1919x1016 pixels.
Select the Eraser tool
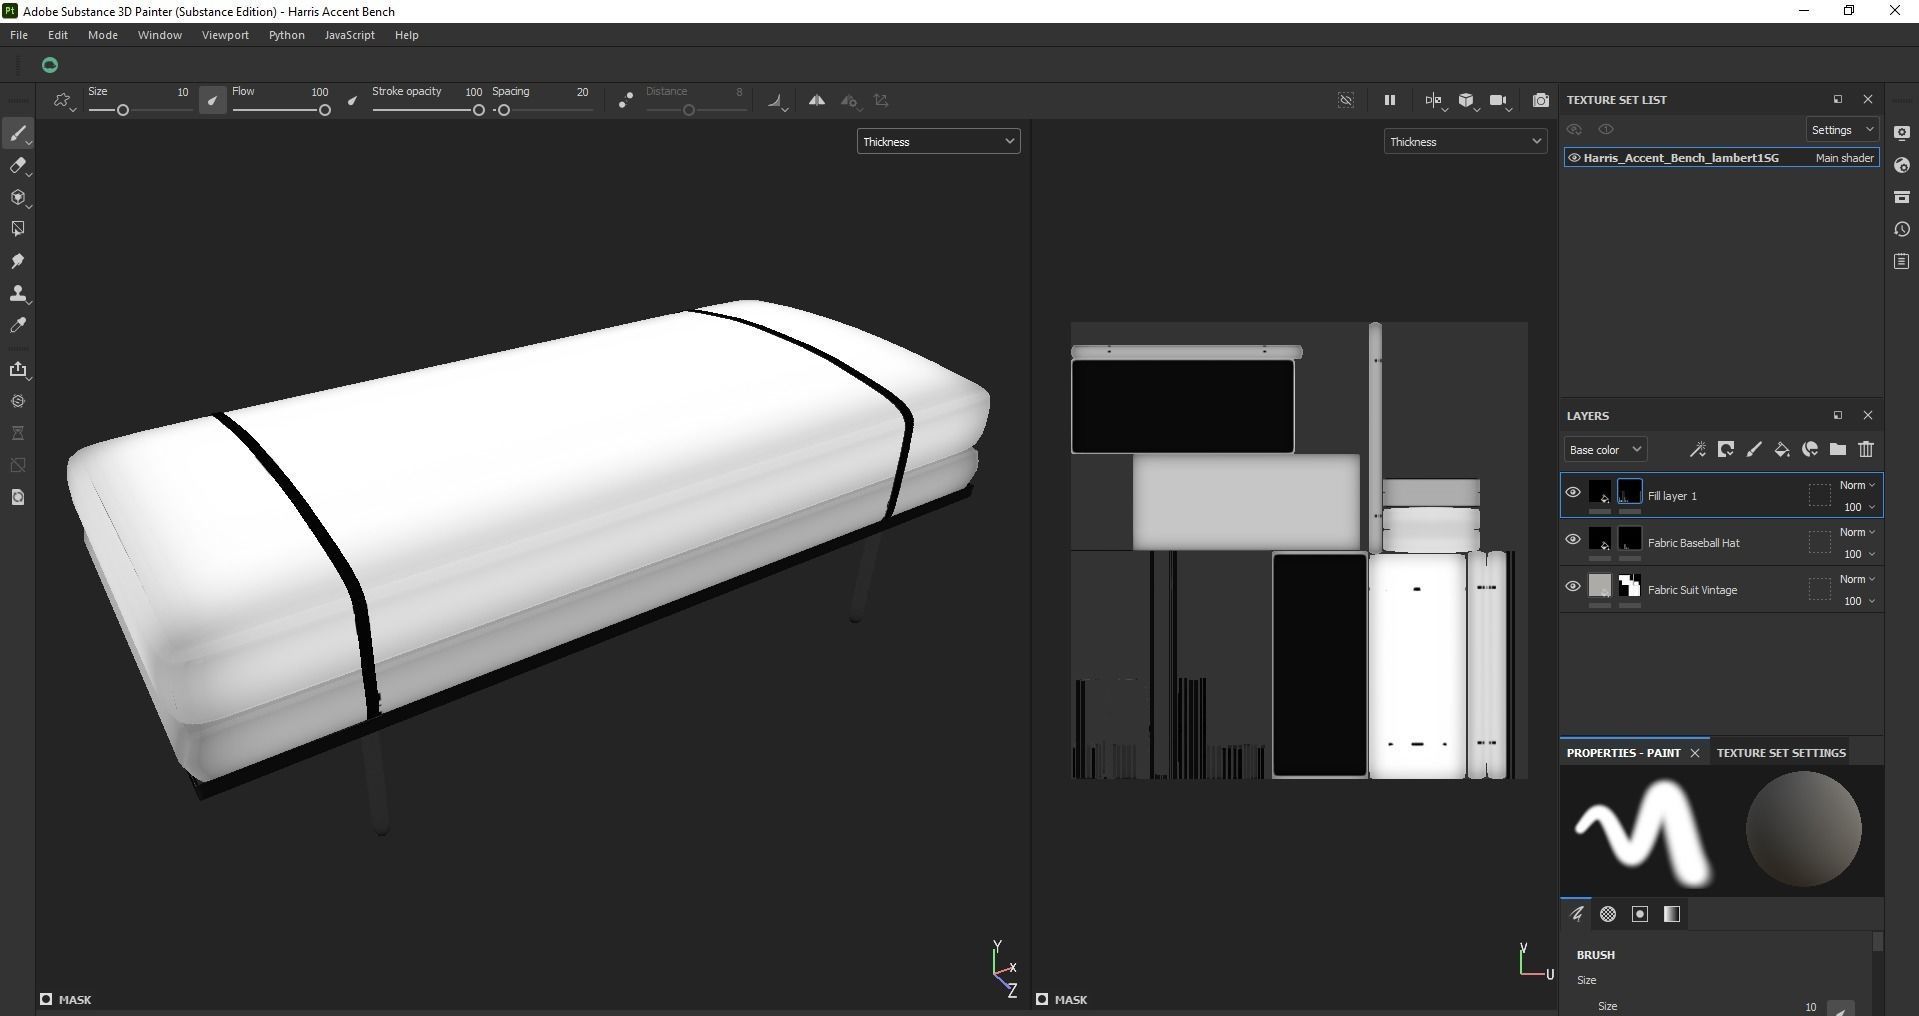click(18, 165)
